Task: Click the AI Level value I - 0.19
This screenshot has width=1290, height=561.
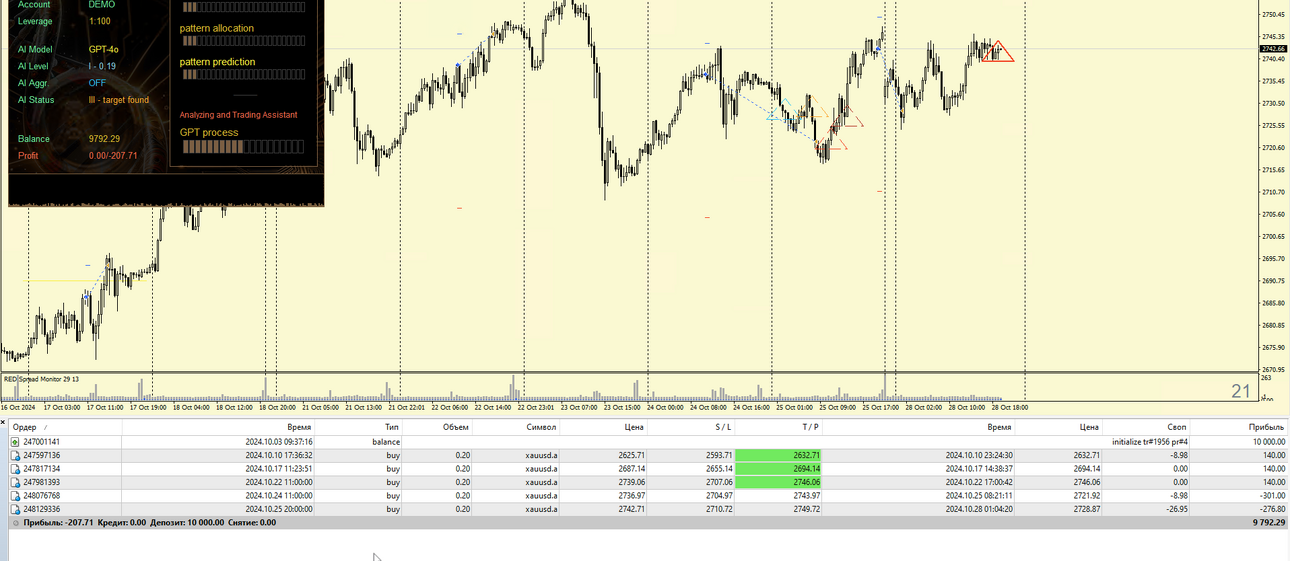Action: click(x=102, y=66)
